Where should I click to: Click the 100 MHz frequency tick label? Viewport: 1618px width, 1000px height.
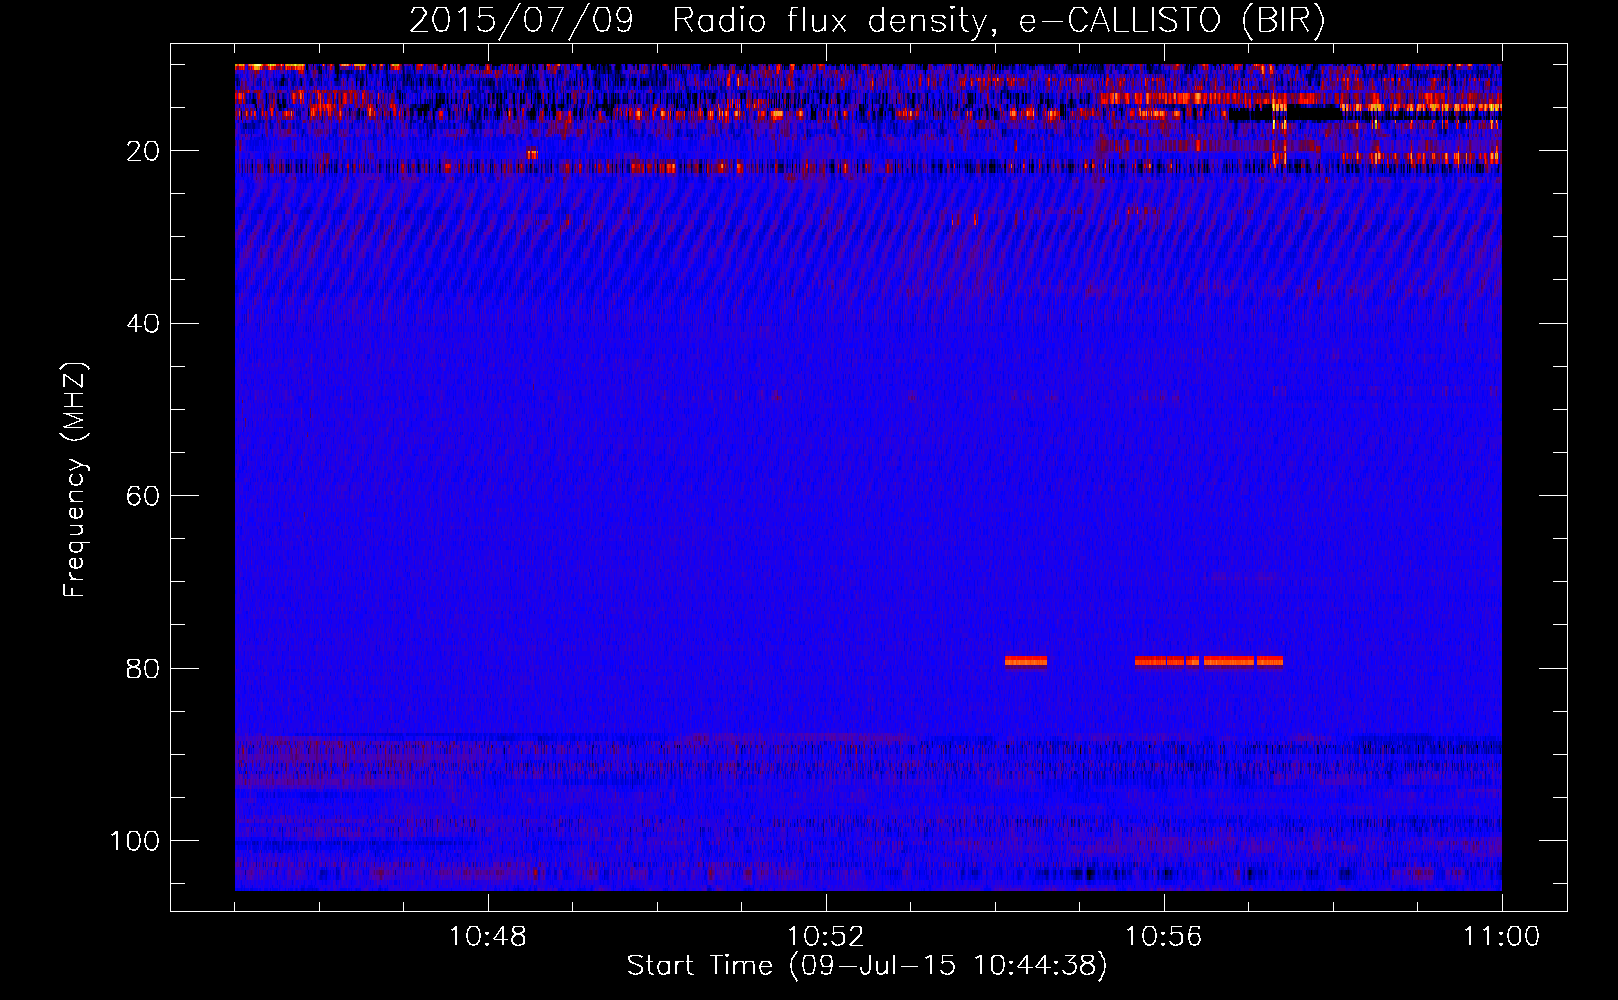[135, 841]
